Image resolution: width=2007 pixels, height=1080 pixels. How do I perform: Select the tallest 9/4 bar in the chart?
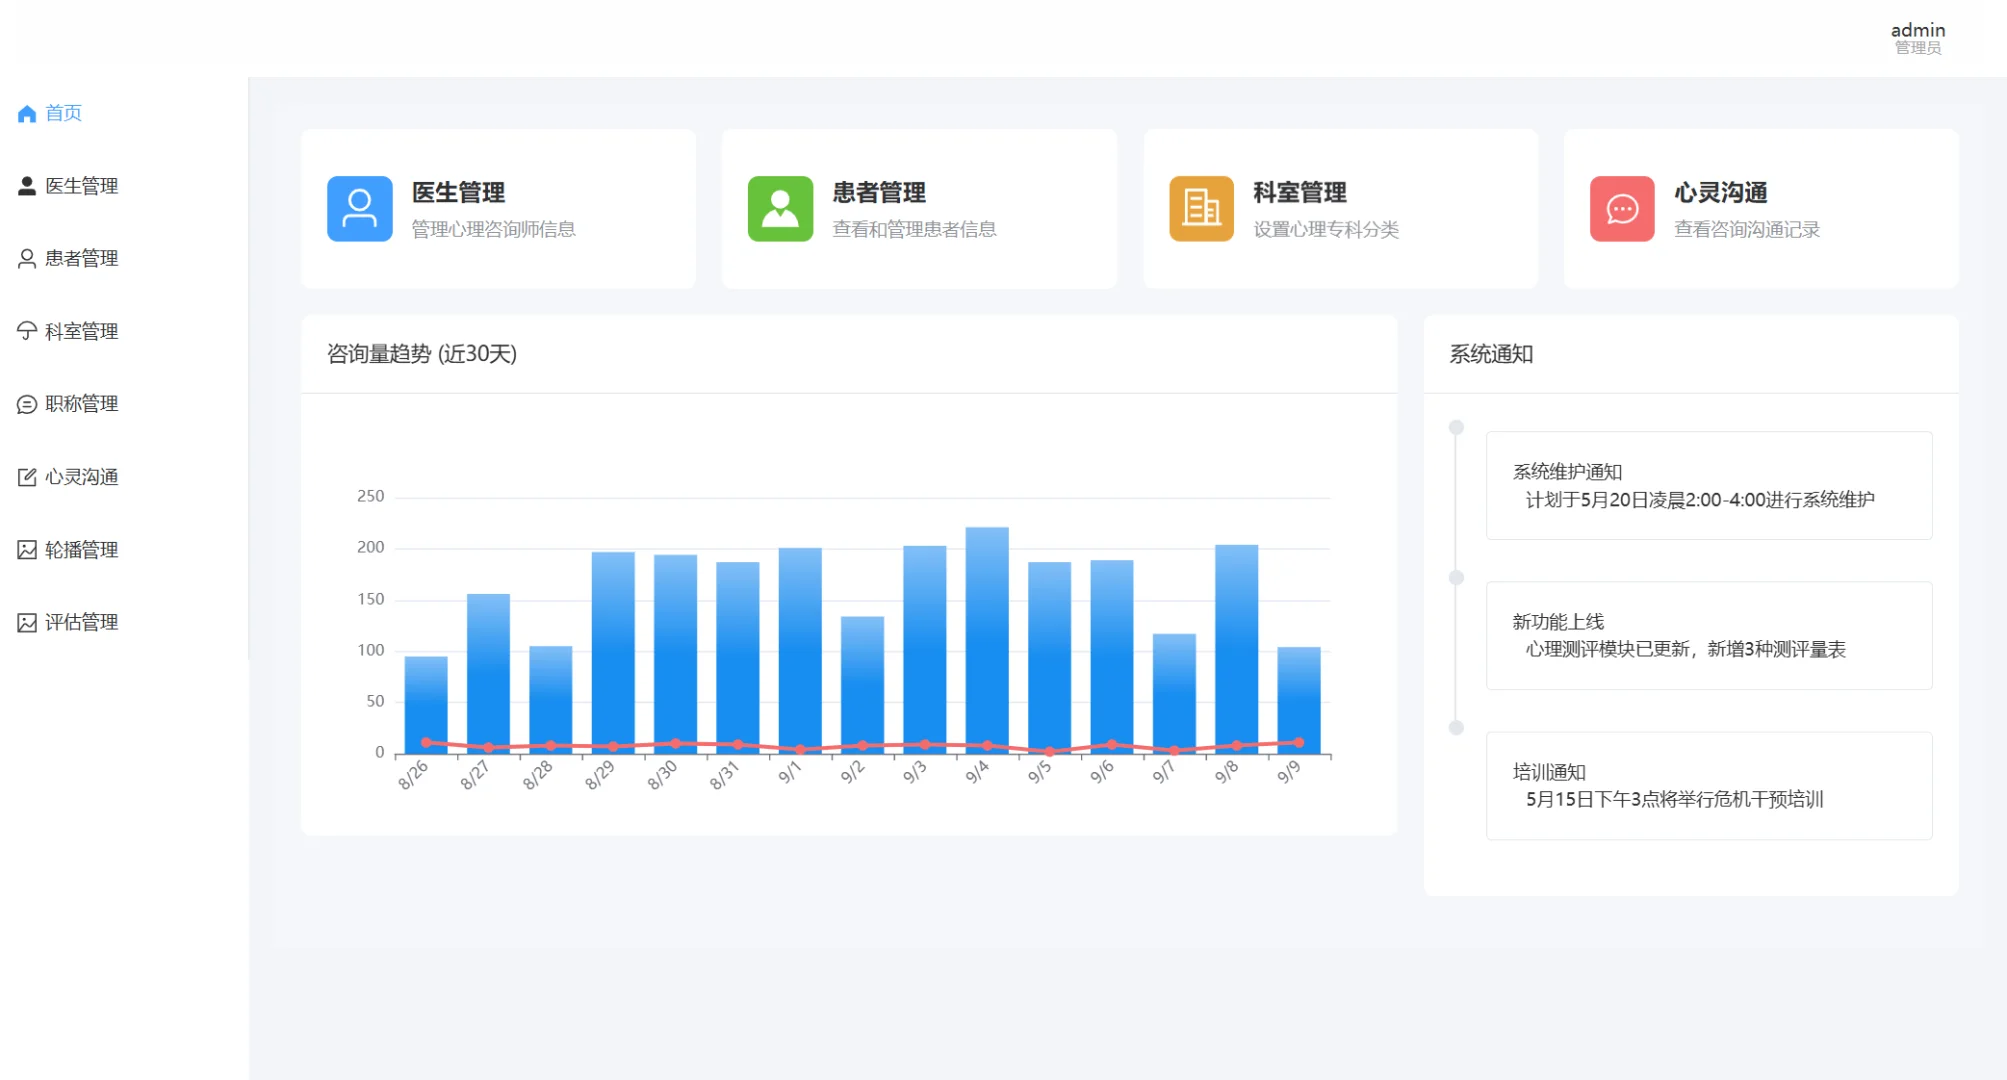click(986, 640)
